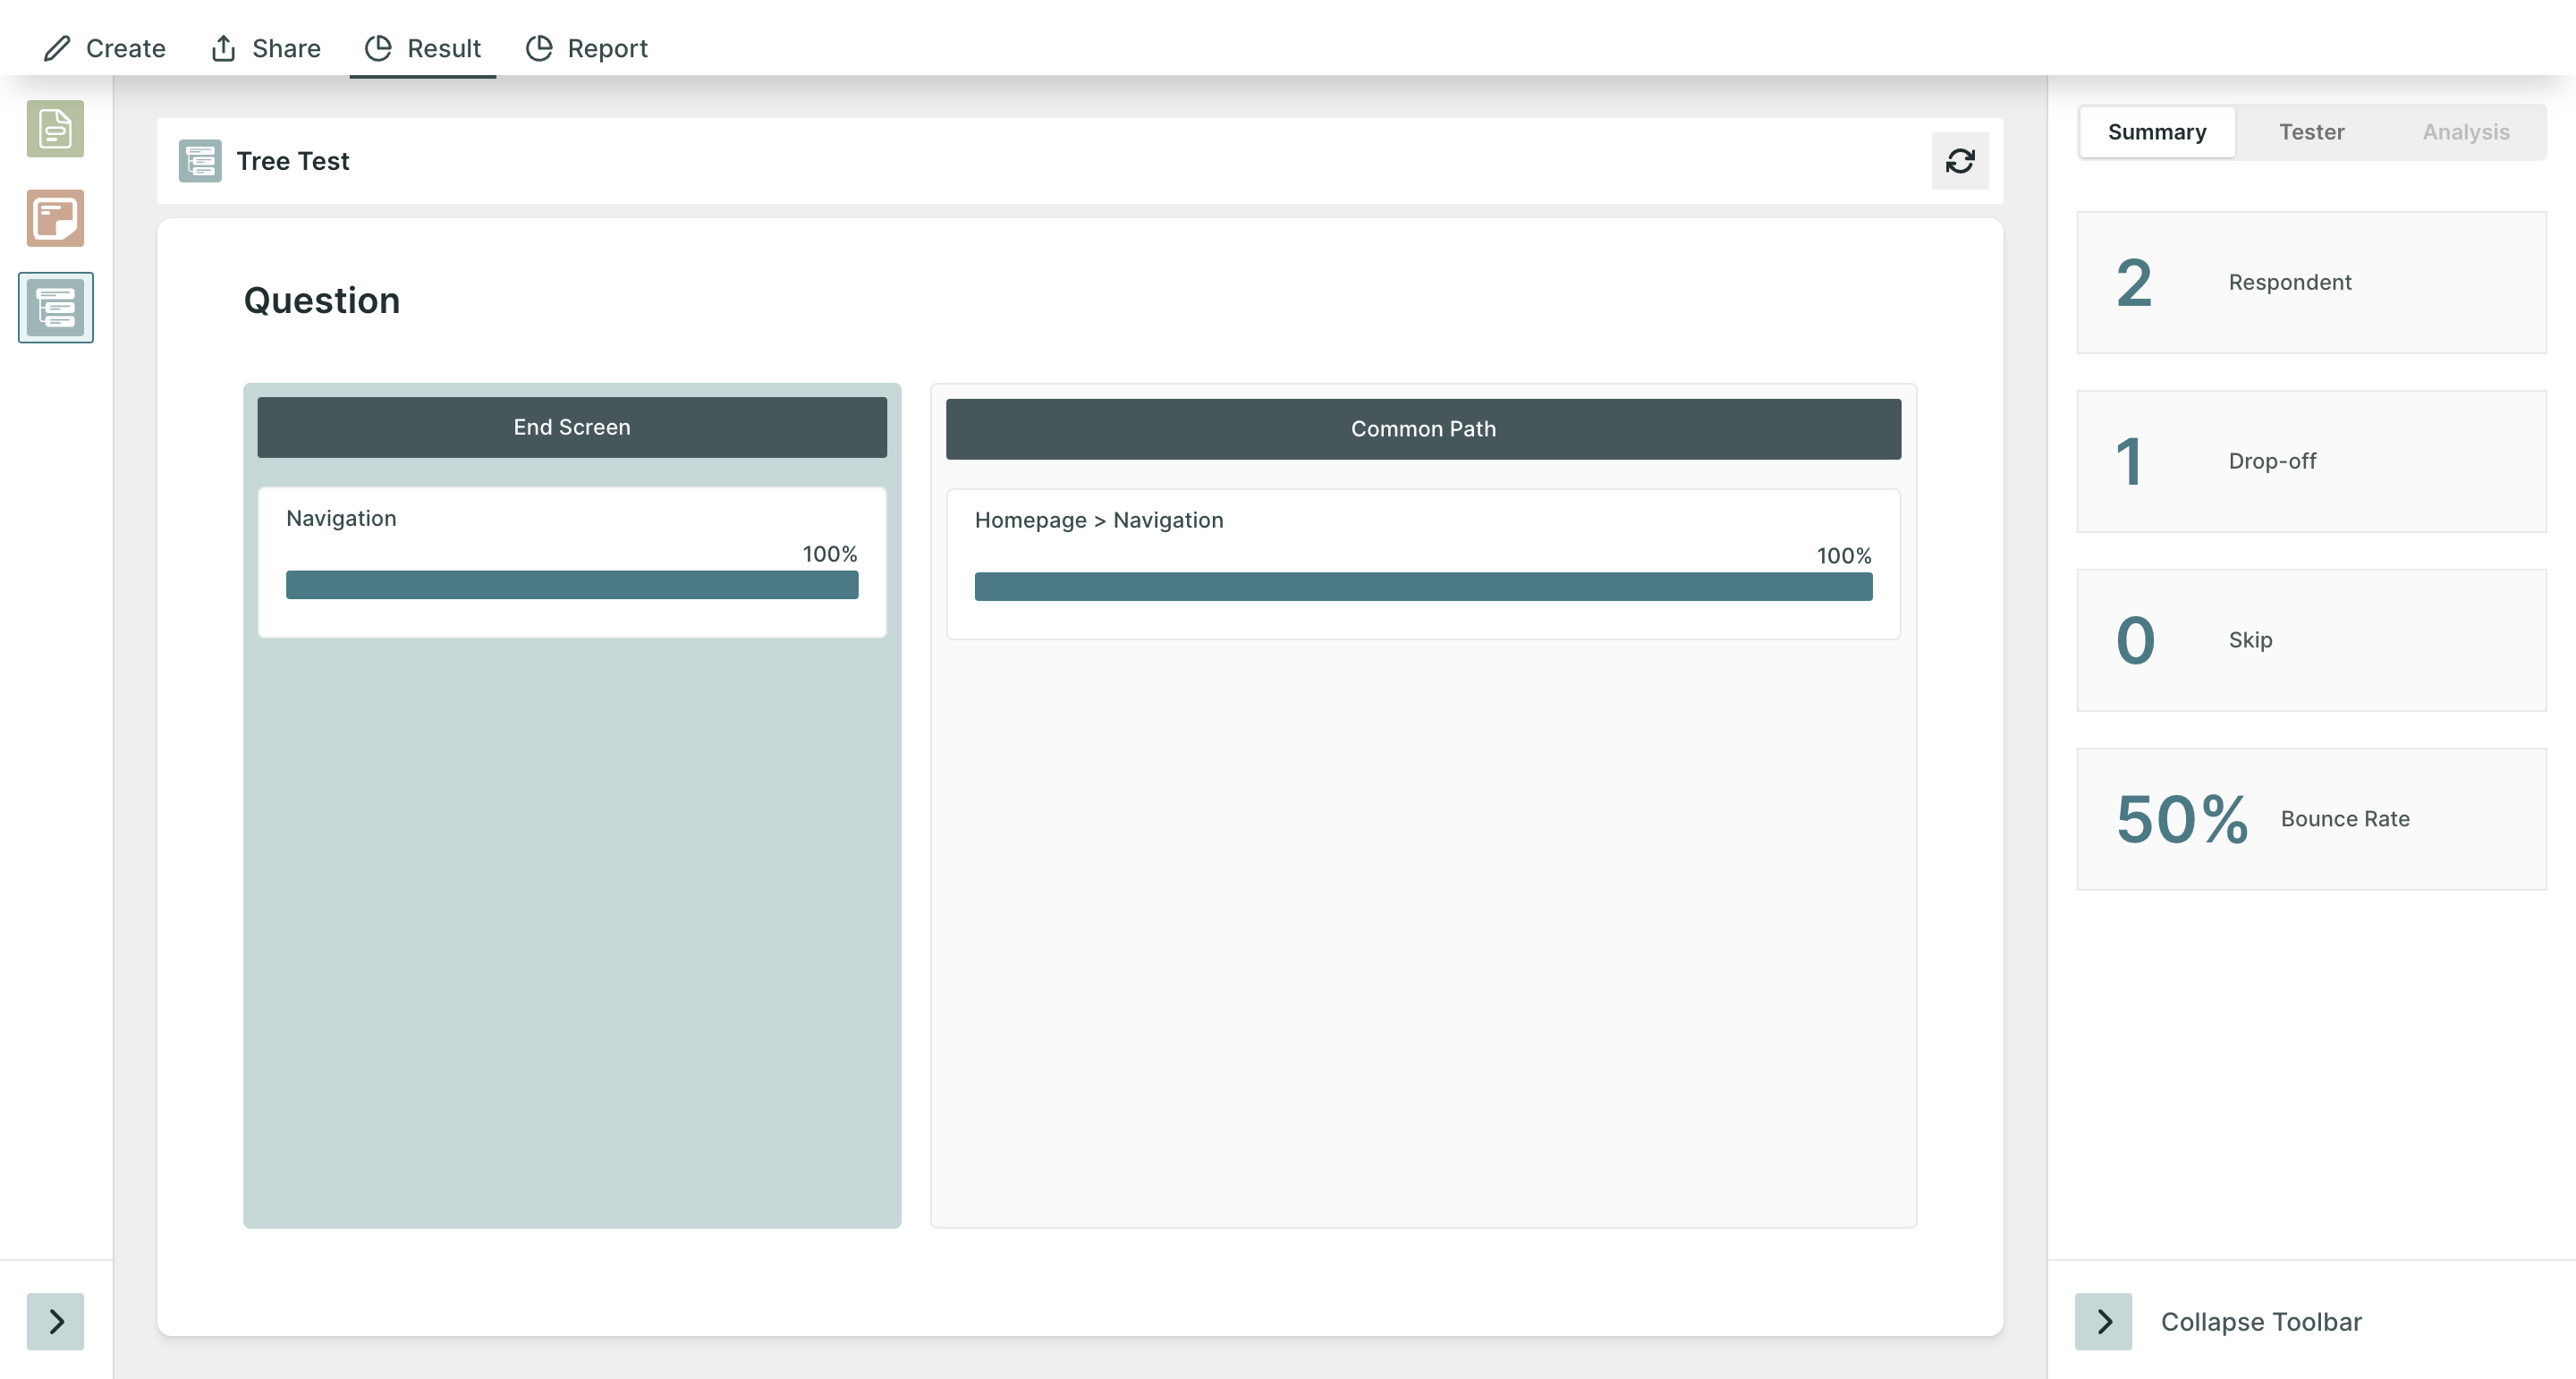Open the green document section icon in sidebar
This screenshot has width=2576, height=1379.
click(55, 129)
